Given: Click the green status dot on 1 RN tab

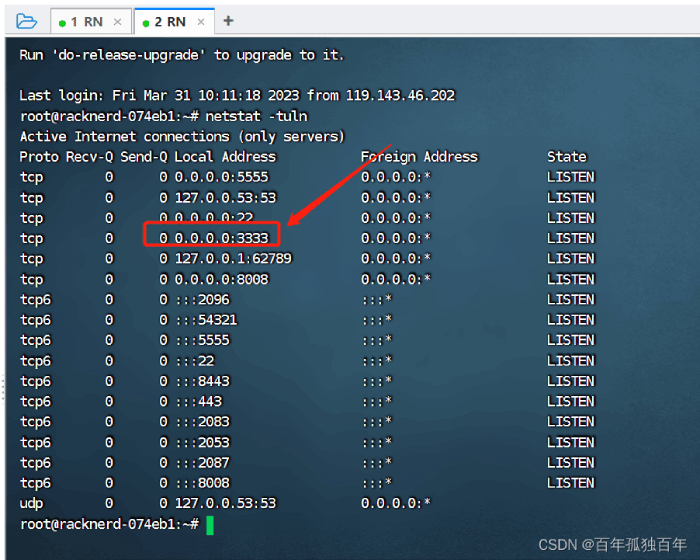Looking at the screenshot, I should [62, 23].
